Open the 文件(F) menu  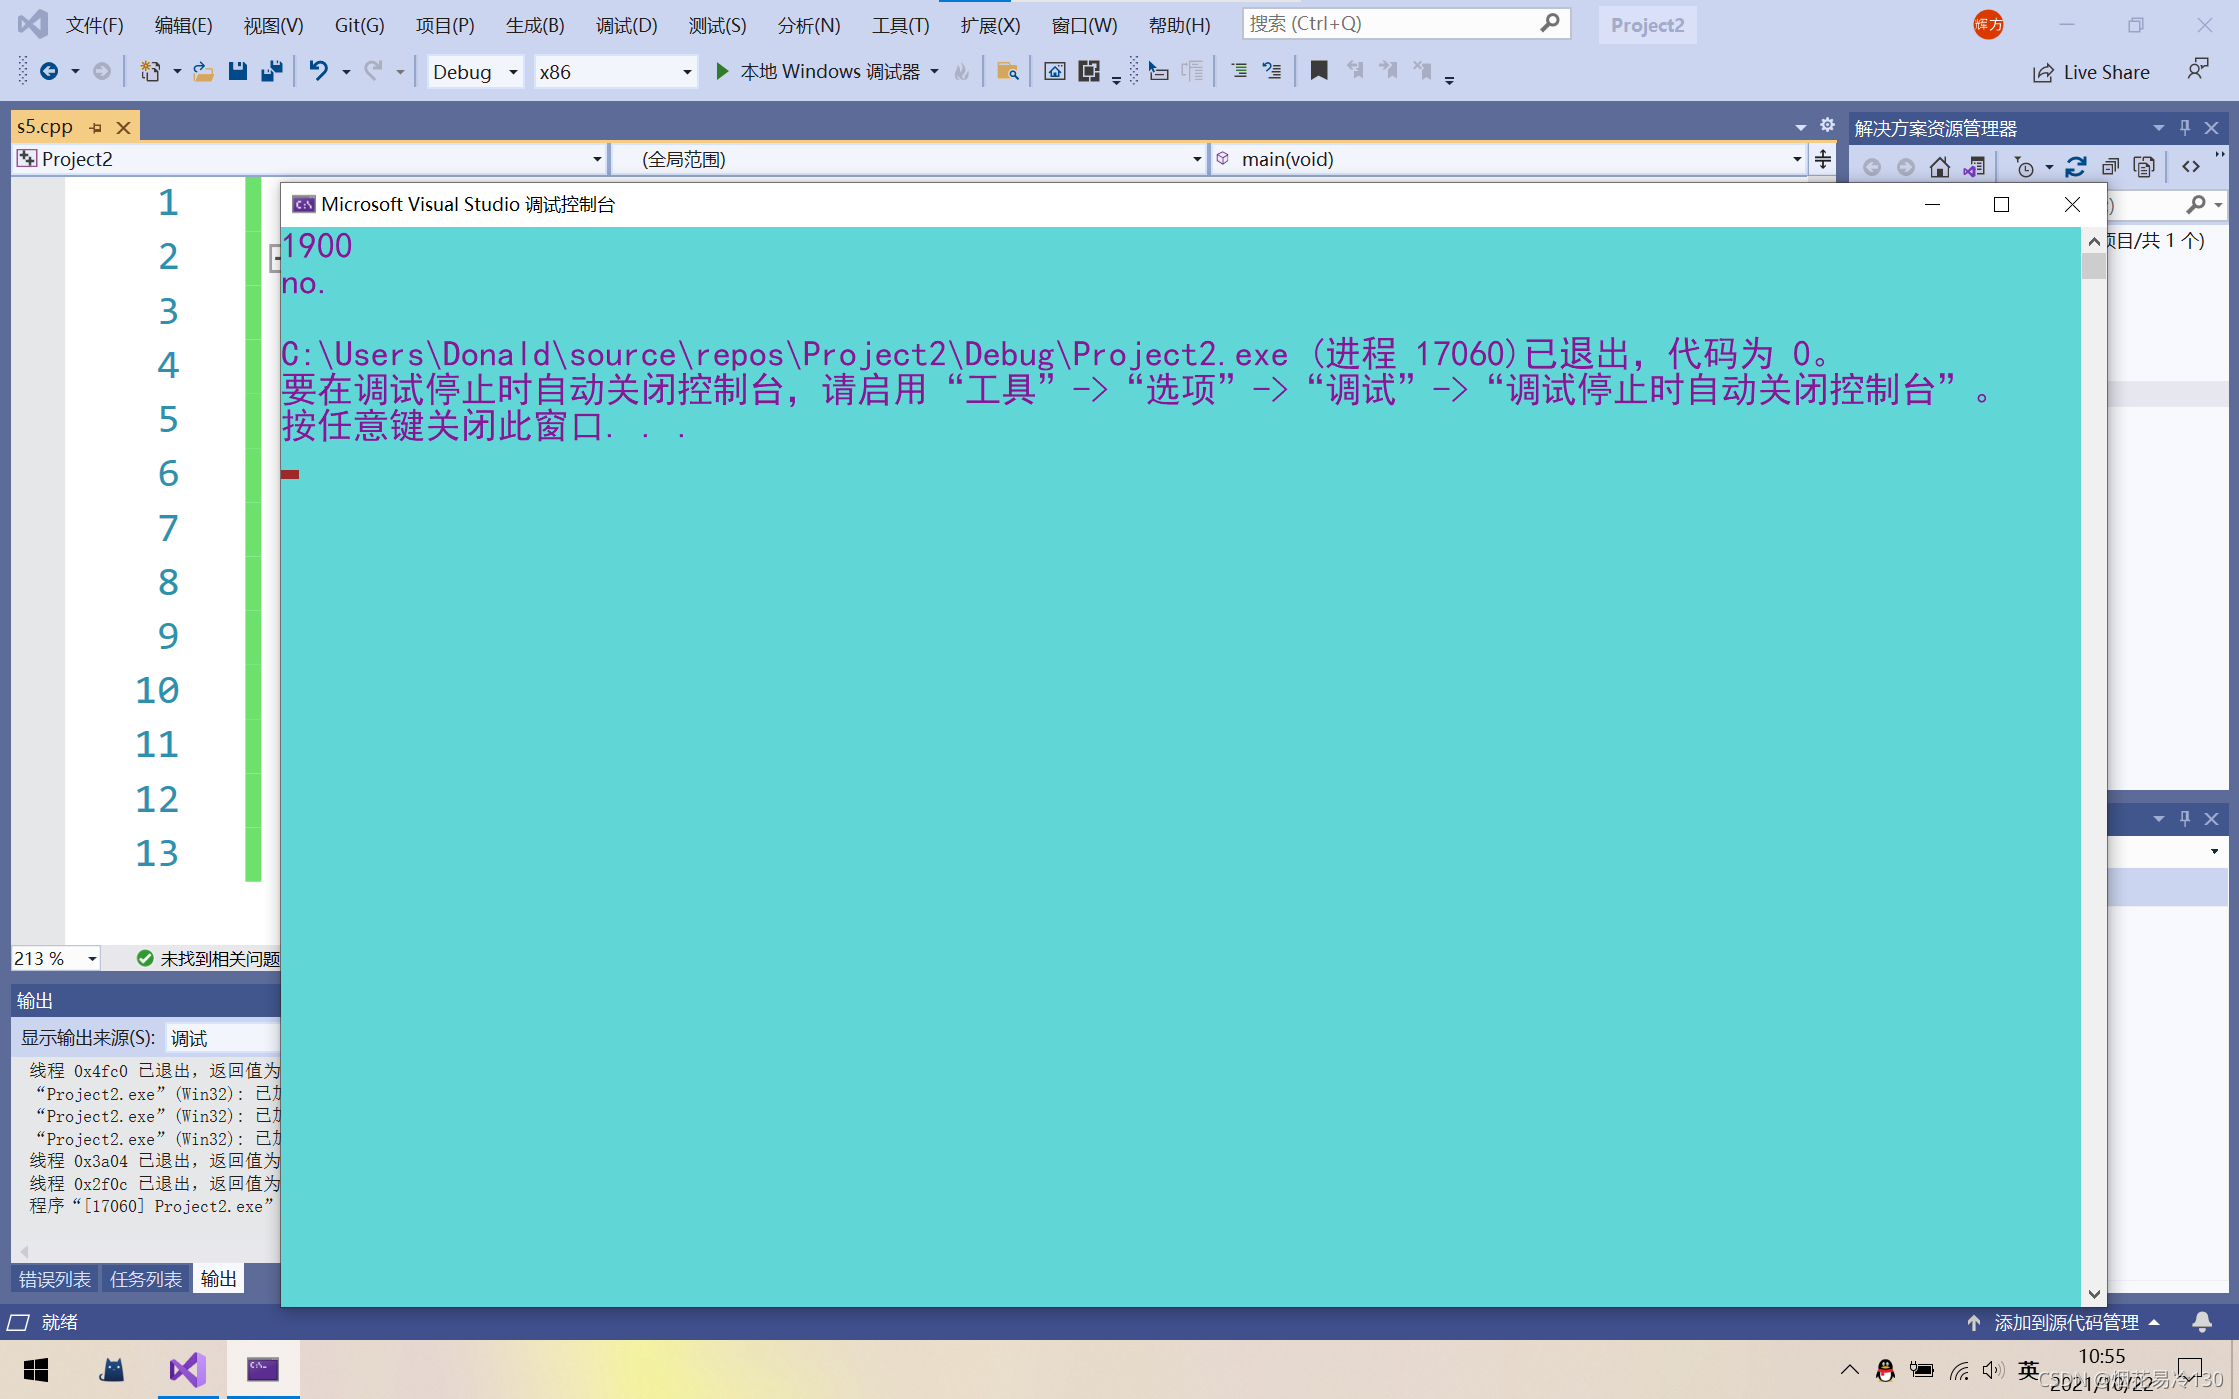click(95, 25)
